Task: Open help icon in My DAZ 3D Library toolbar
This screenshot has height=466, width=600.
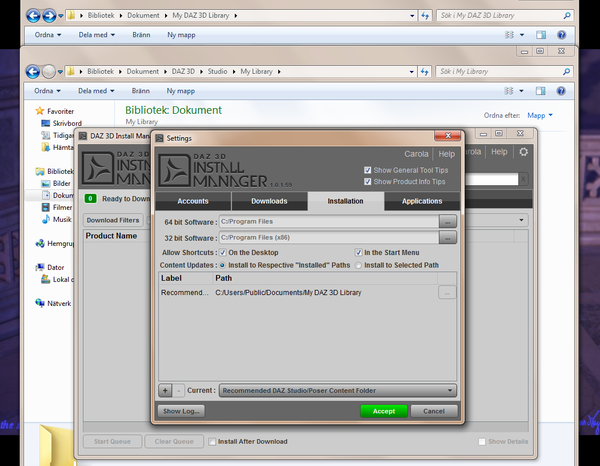Action: pos(561,35)
